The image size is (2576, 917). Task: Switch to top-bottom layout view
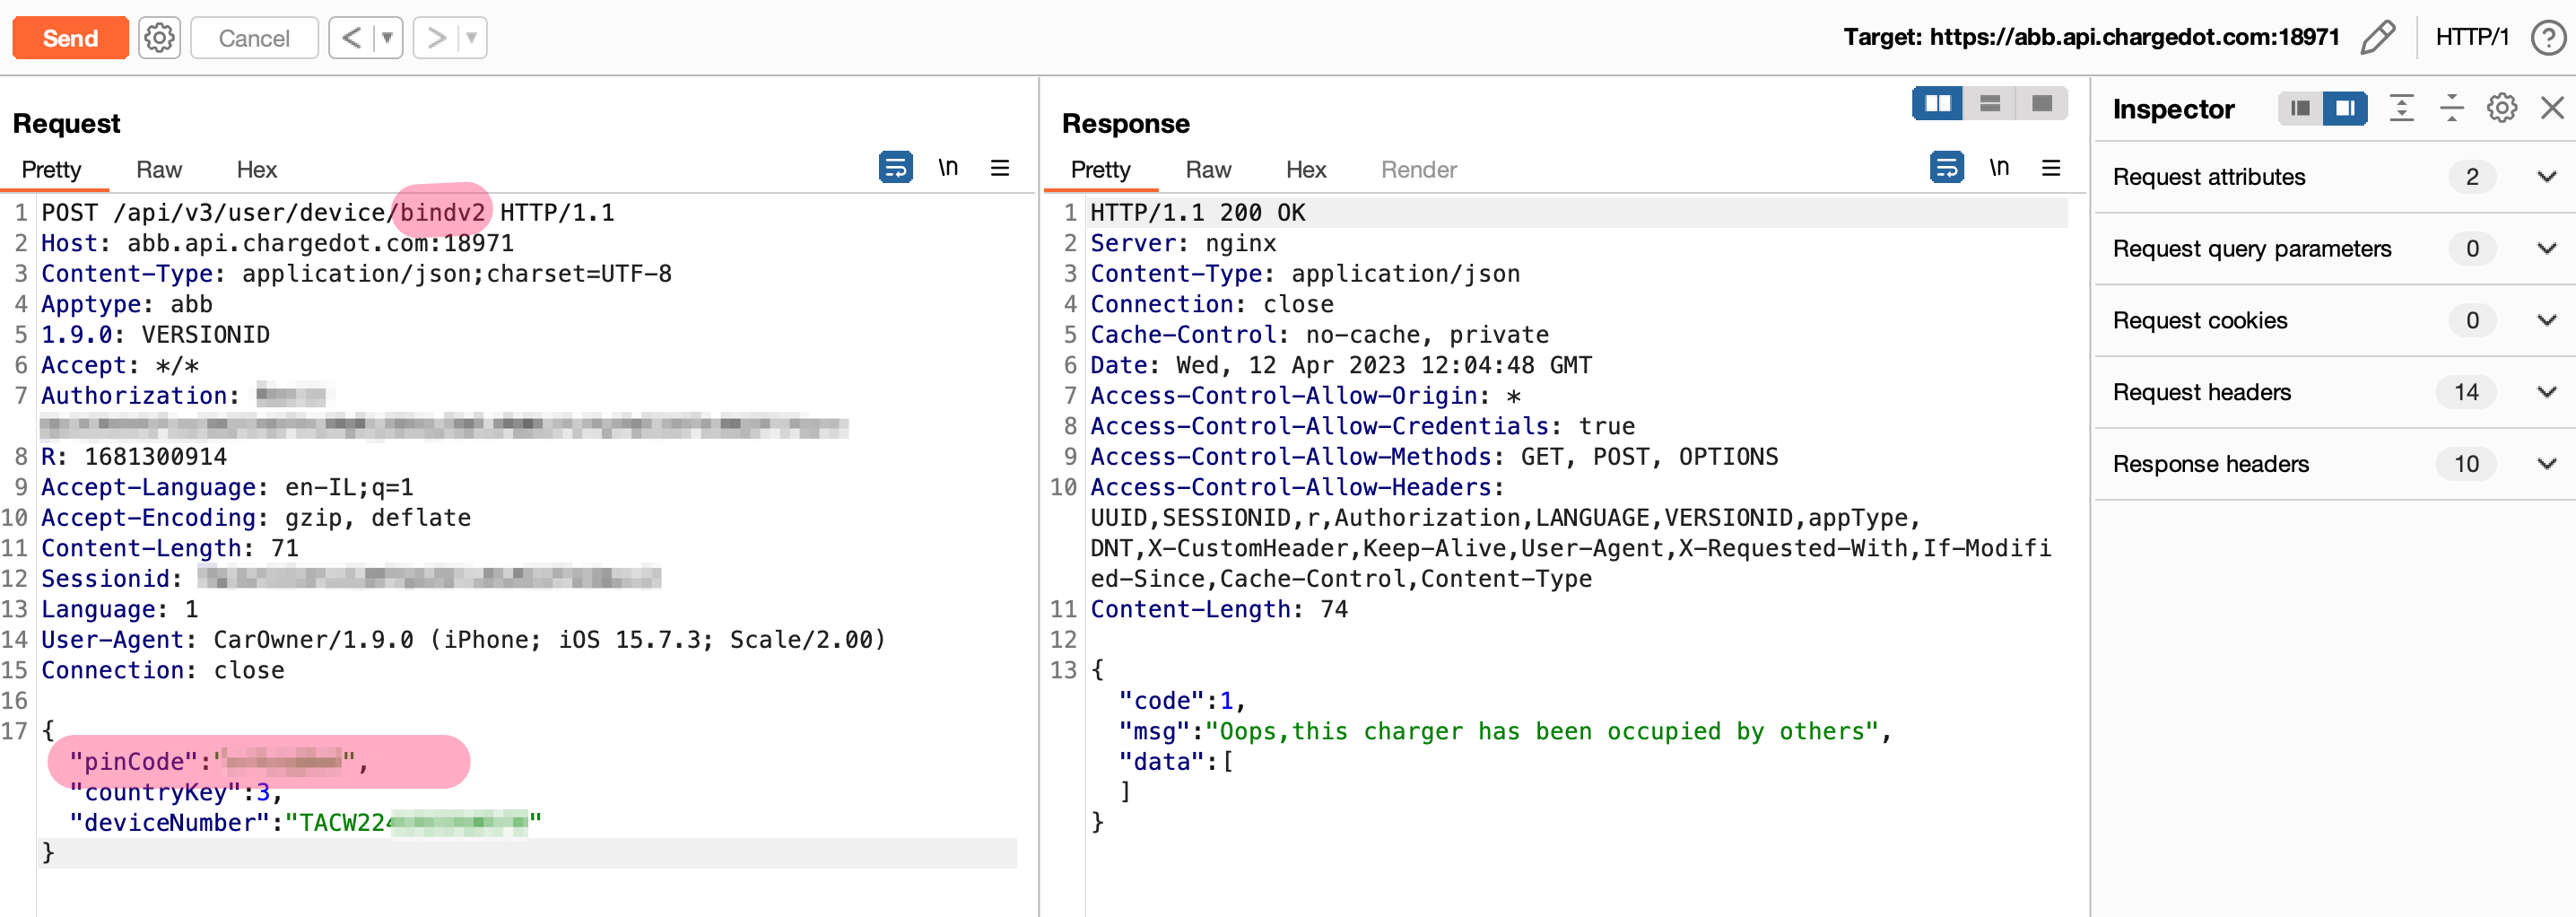(x=1990, y=103)
